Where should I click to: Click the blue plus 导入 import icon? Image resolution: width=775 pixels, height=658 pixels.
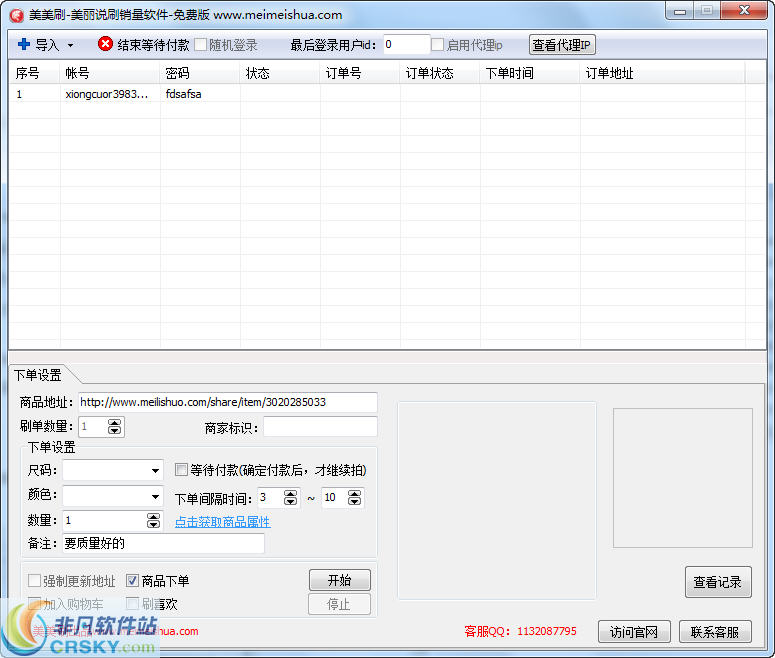click(24, 44)
